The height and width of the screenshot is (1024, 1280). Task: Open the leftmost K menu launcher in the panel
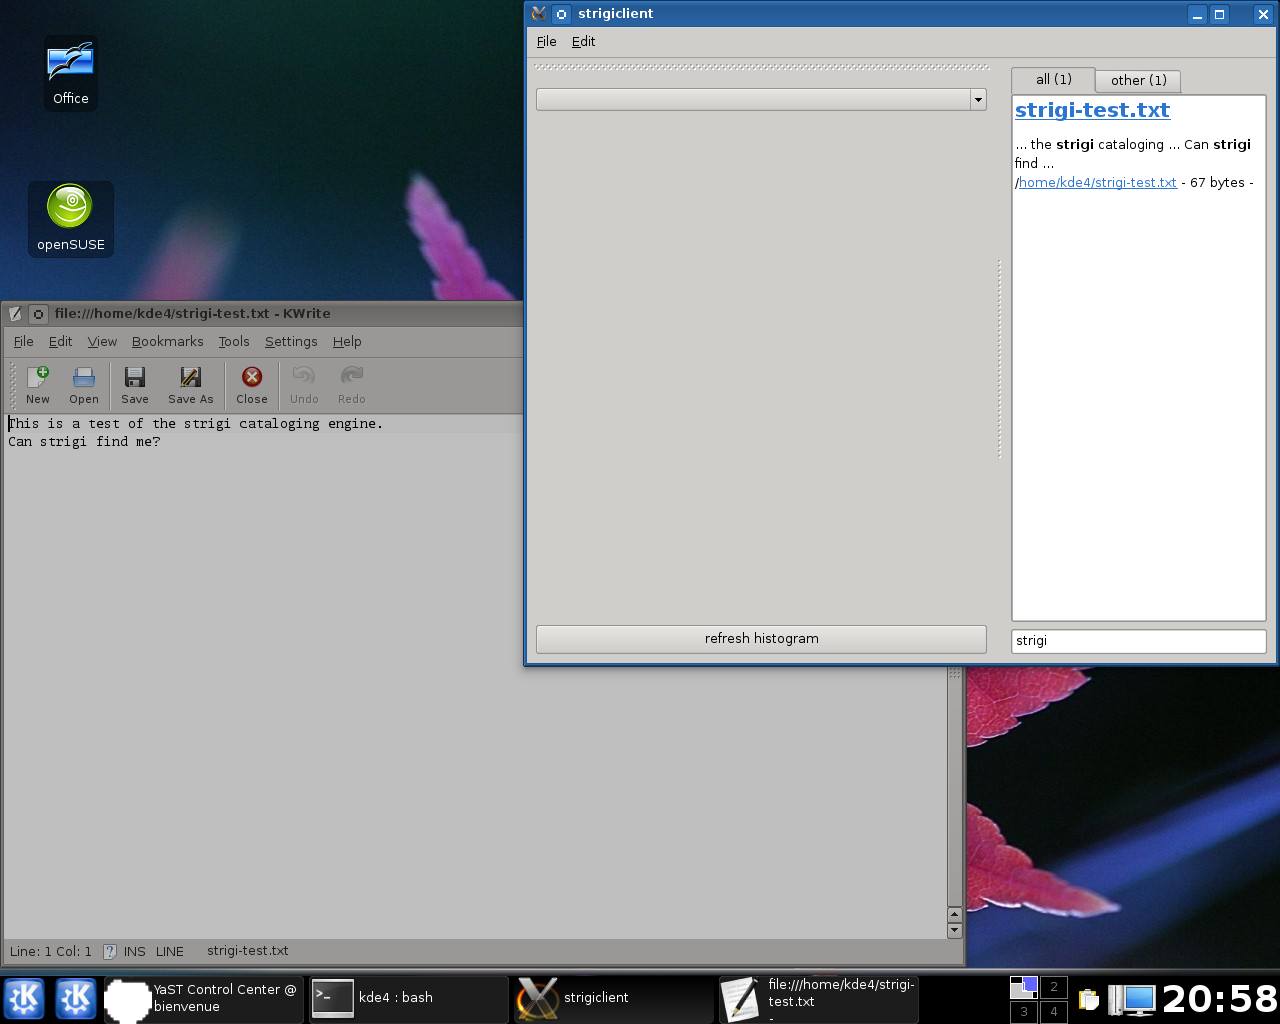pos(25,998)
